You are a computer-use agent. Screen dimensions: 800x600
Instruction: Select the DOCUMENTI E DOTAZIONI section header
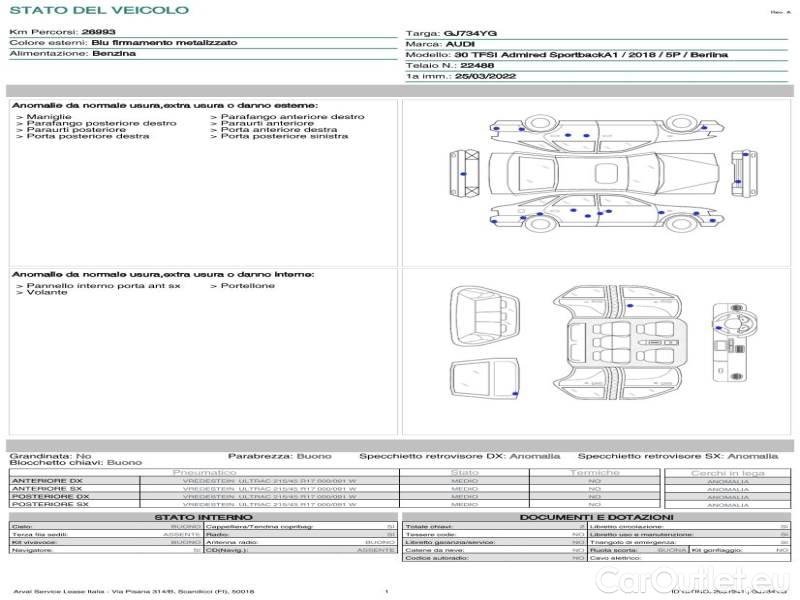[596, 517]
